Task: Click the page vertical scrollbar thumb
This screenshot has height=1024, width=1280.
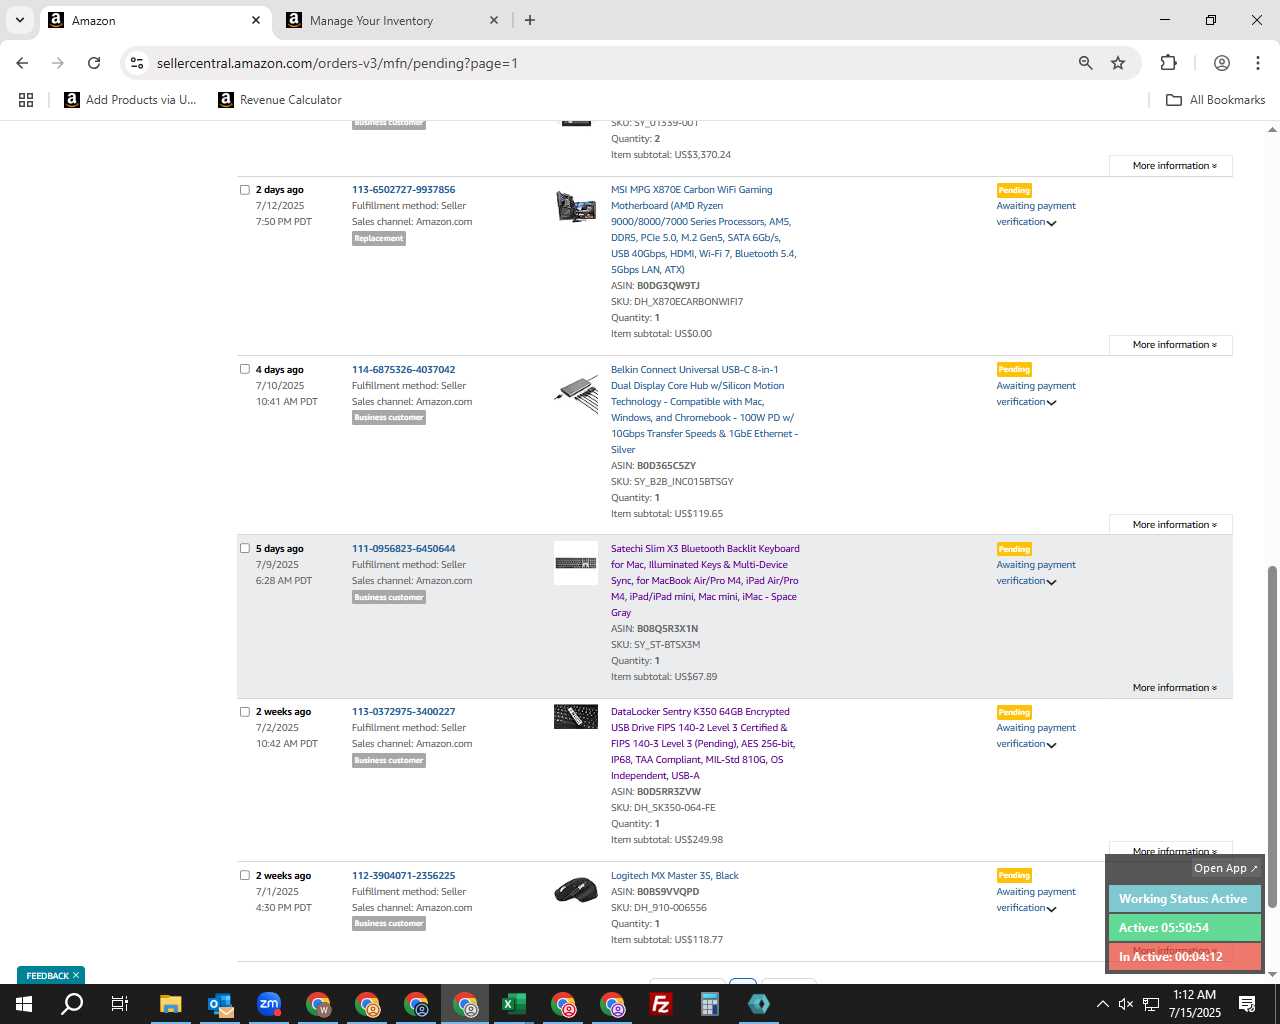Action: click(1272, 737)
